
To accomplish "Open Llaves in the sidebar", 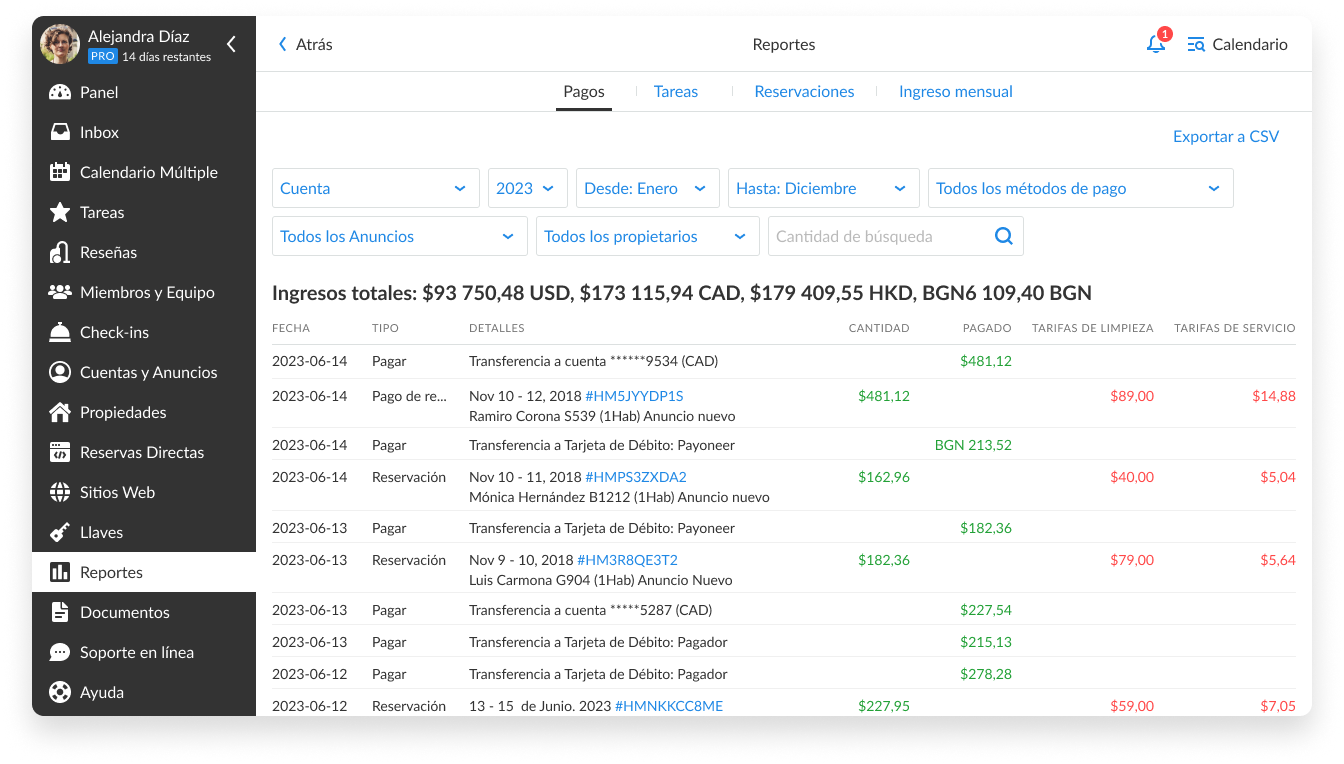I will [101, 532].
